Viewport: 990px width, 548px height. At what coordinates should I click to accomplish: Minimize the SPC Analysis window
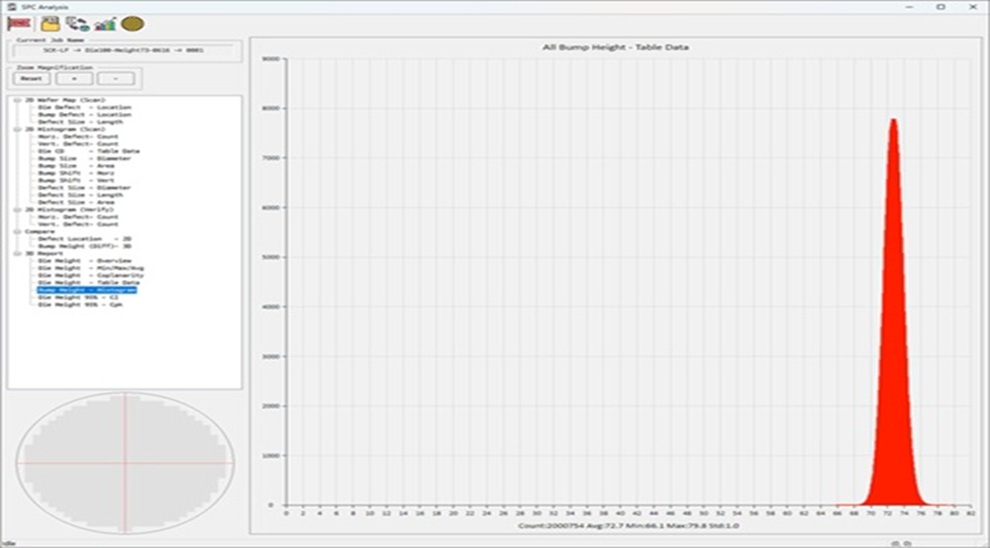tap(909, 6)
